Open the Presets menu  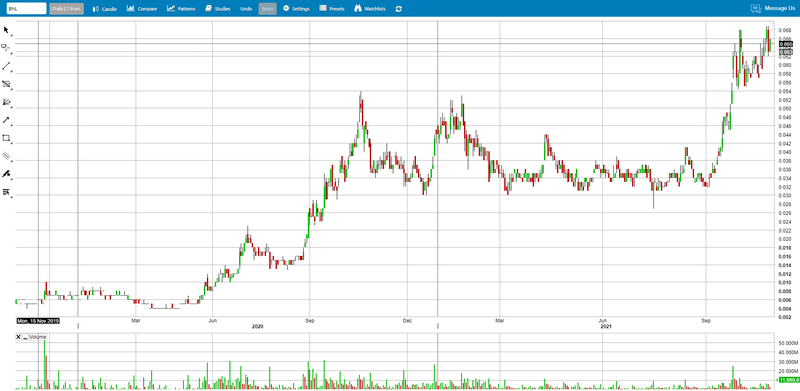click(332, 9)
